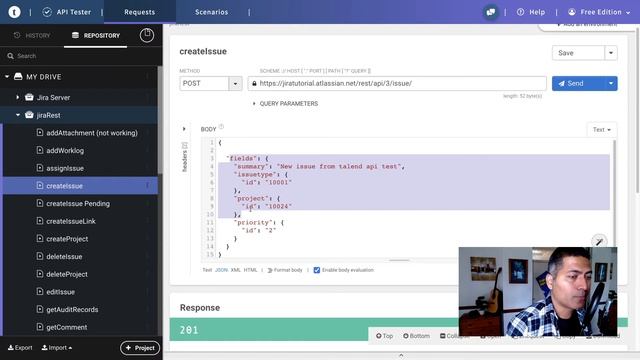
Task: Click the Top arrow icon in response toolbar
Action: pyautogui.click(x=379, y=336)
